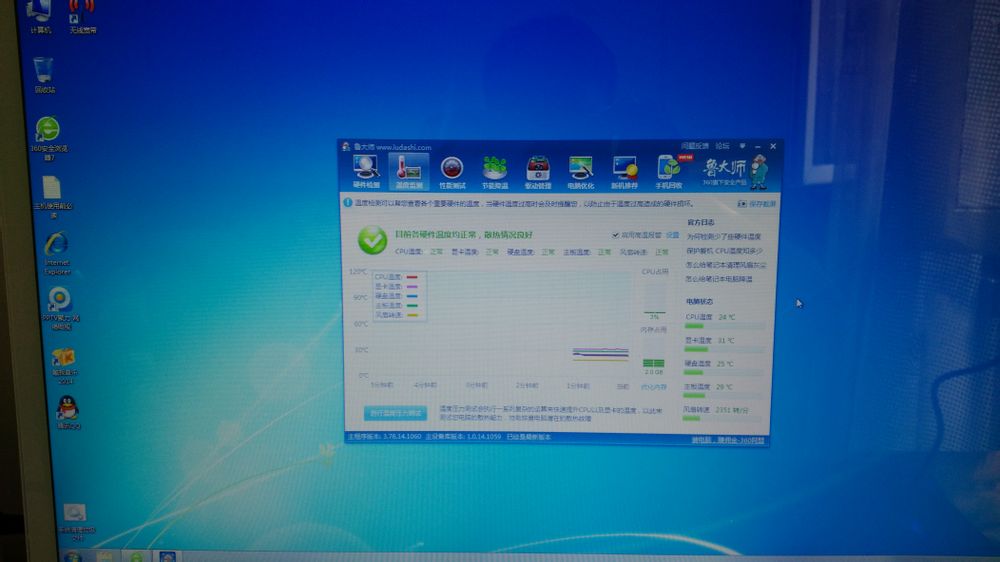Open the Tencent QQ penguin desktop icon

click(x=68, y=413)
